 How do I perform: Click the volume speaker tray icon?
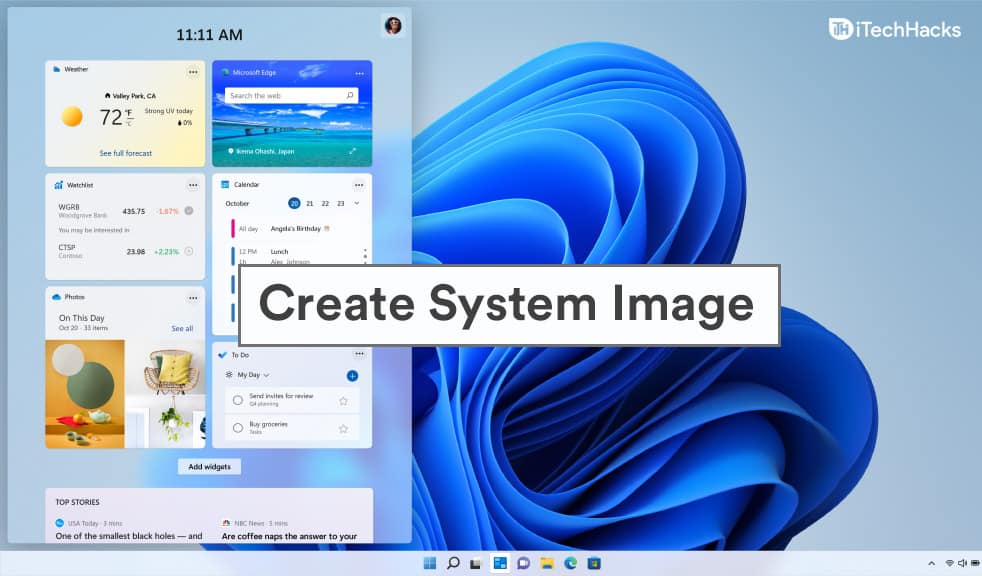[x=962, y=563]
